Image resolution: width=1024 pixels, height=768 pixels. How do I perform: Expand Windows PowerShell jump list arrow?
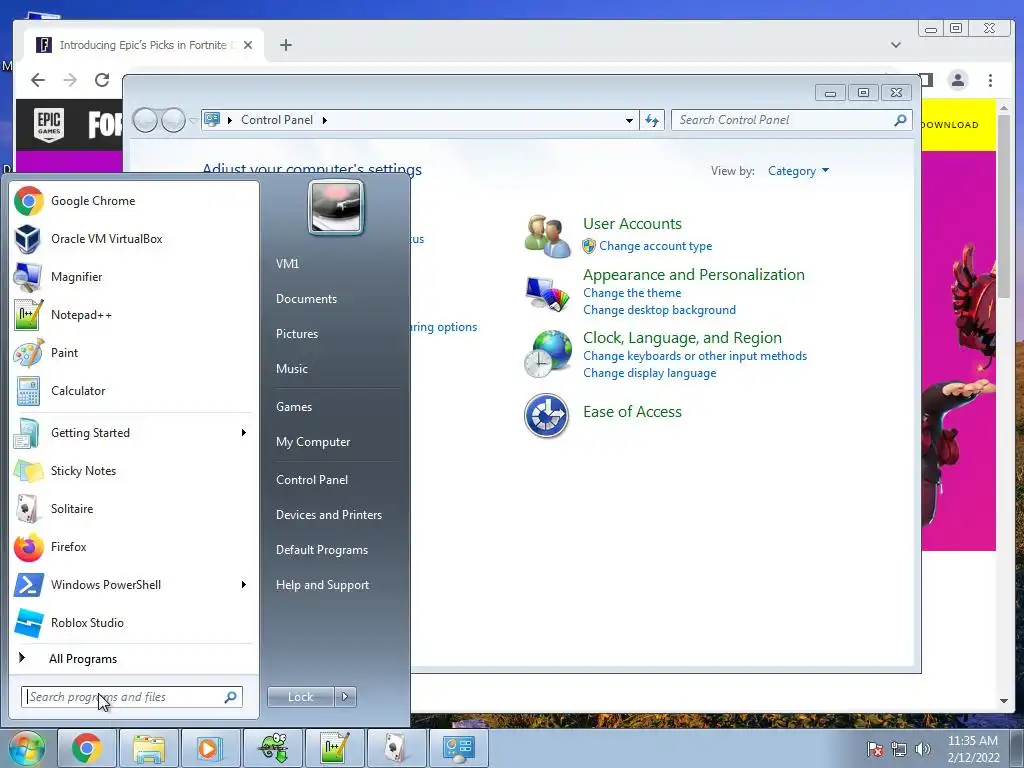(x=244, y=584)
